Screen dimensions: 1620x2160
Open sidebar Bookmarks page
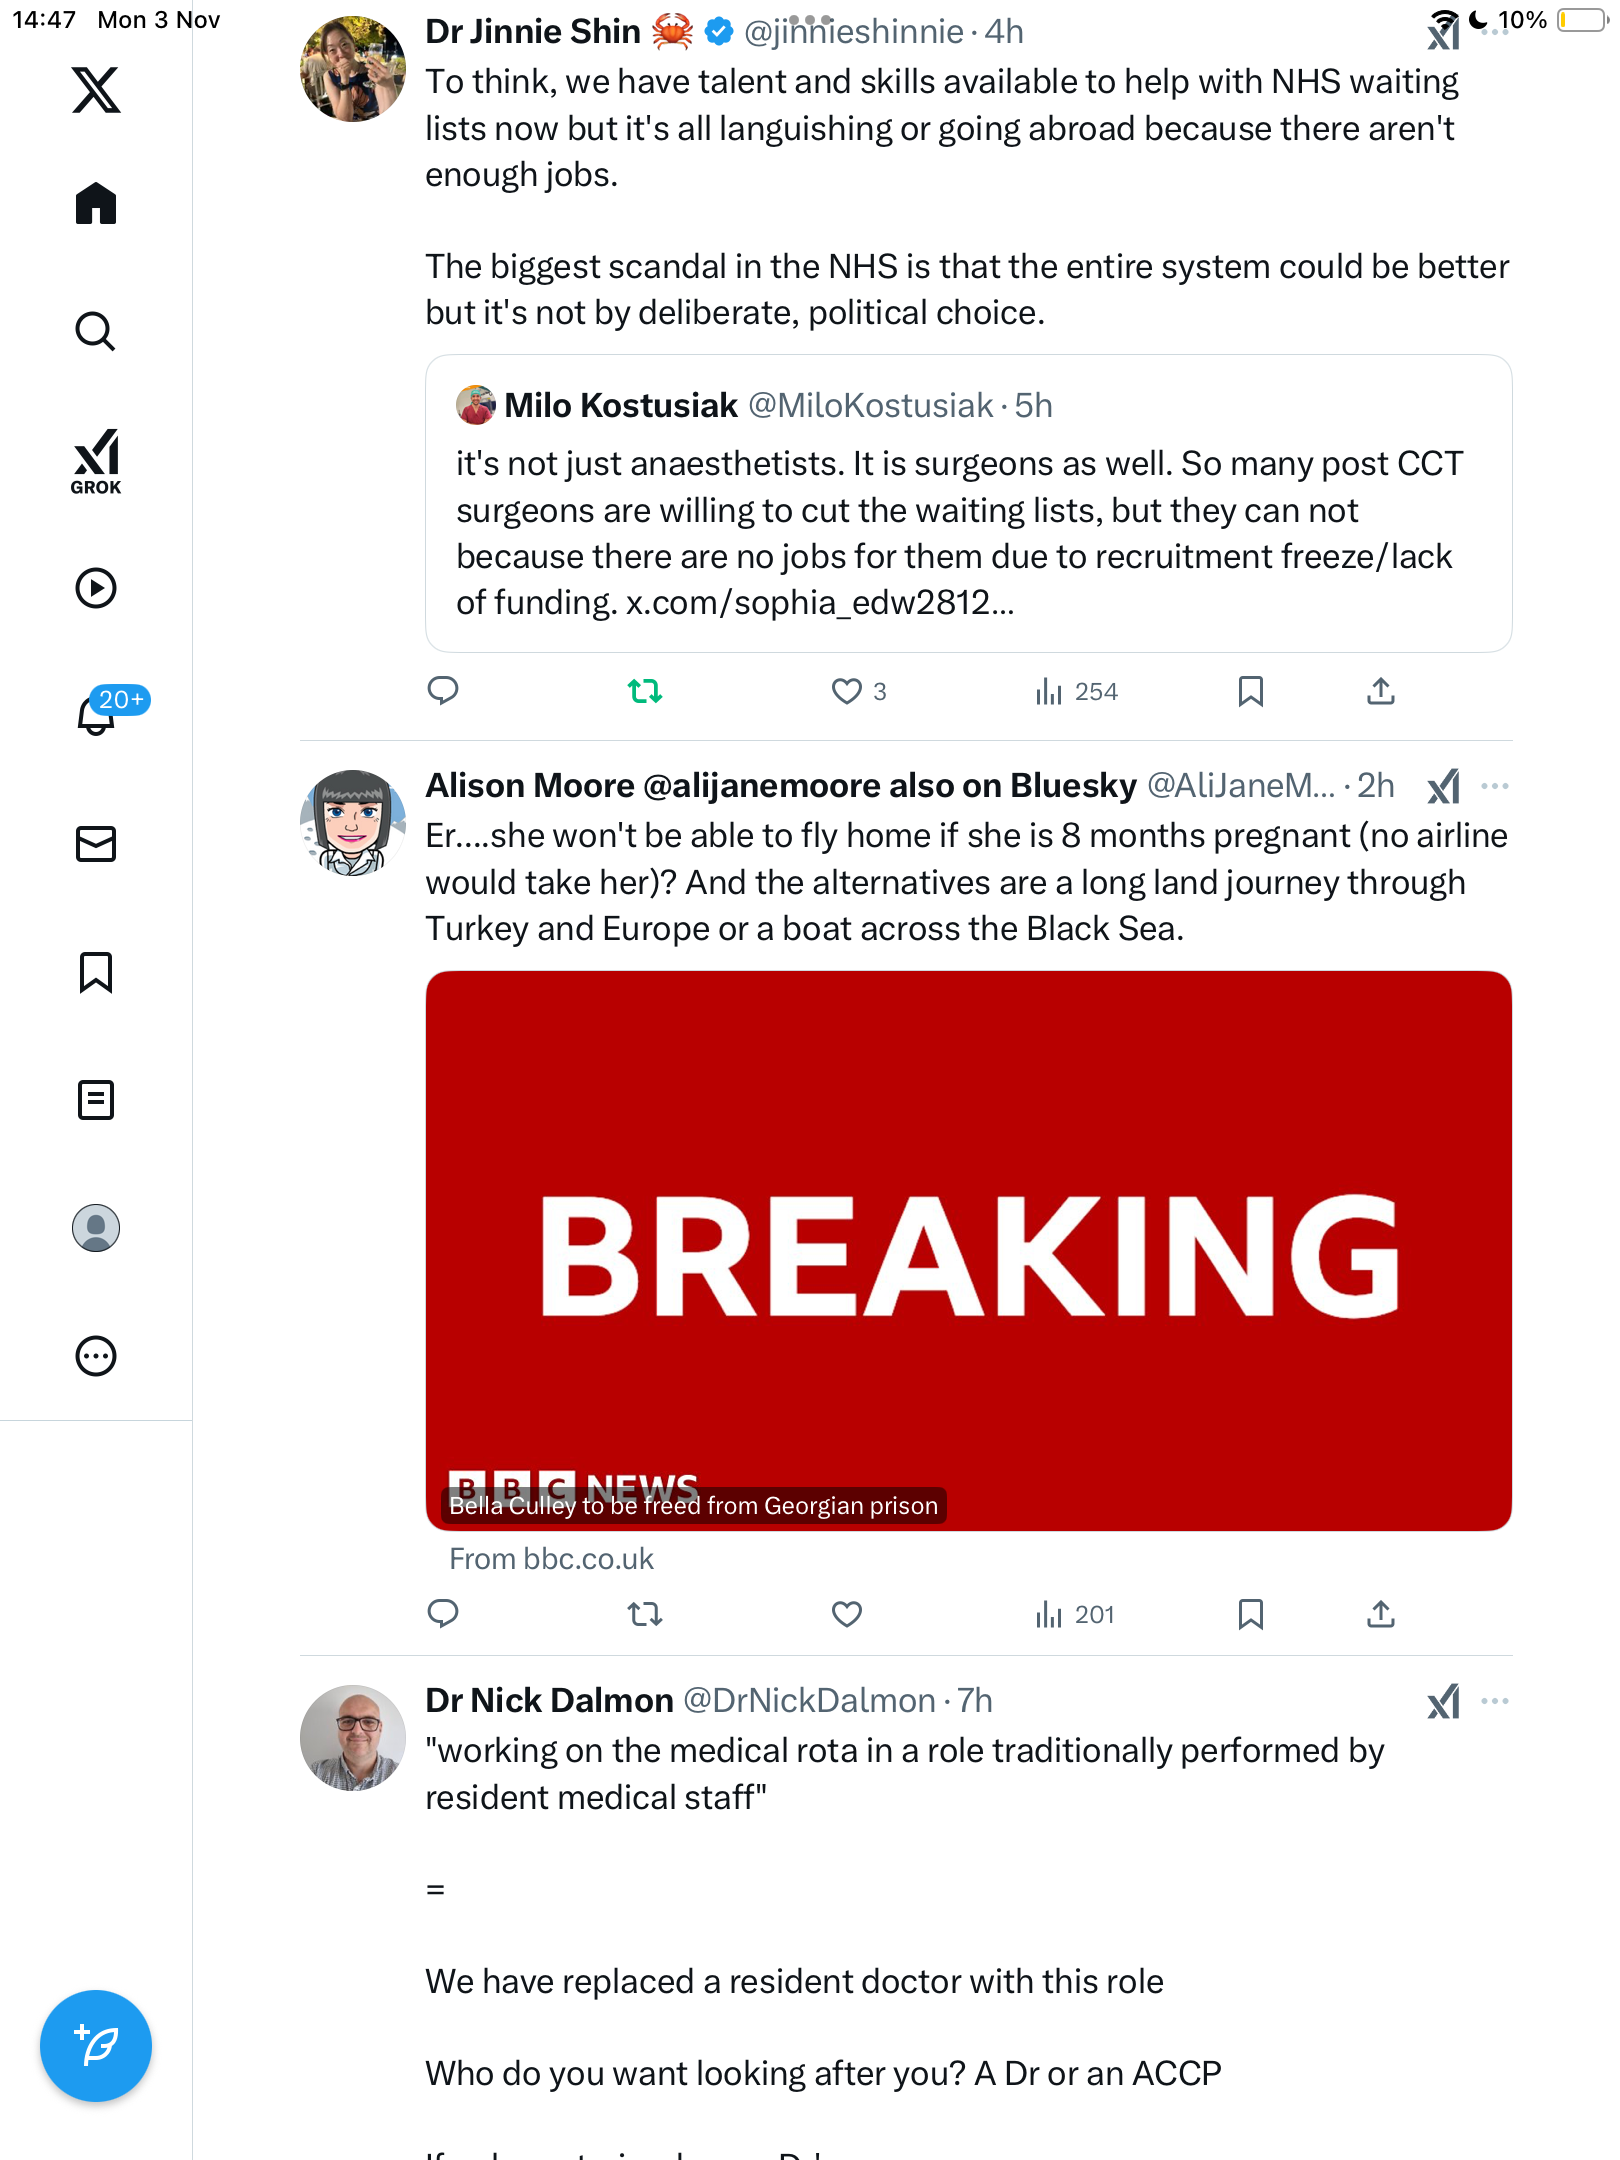click(96, 972)
